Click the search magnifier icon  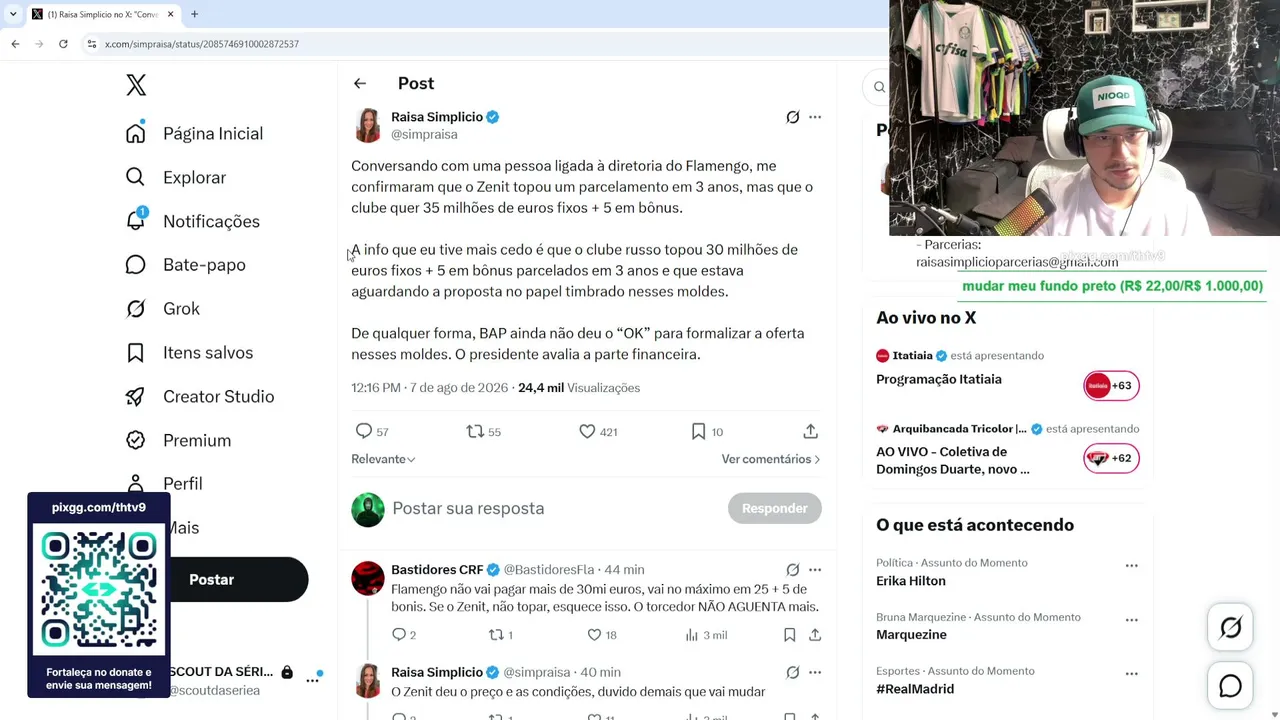tap(879, 87)
